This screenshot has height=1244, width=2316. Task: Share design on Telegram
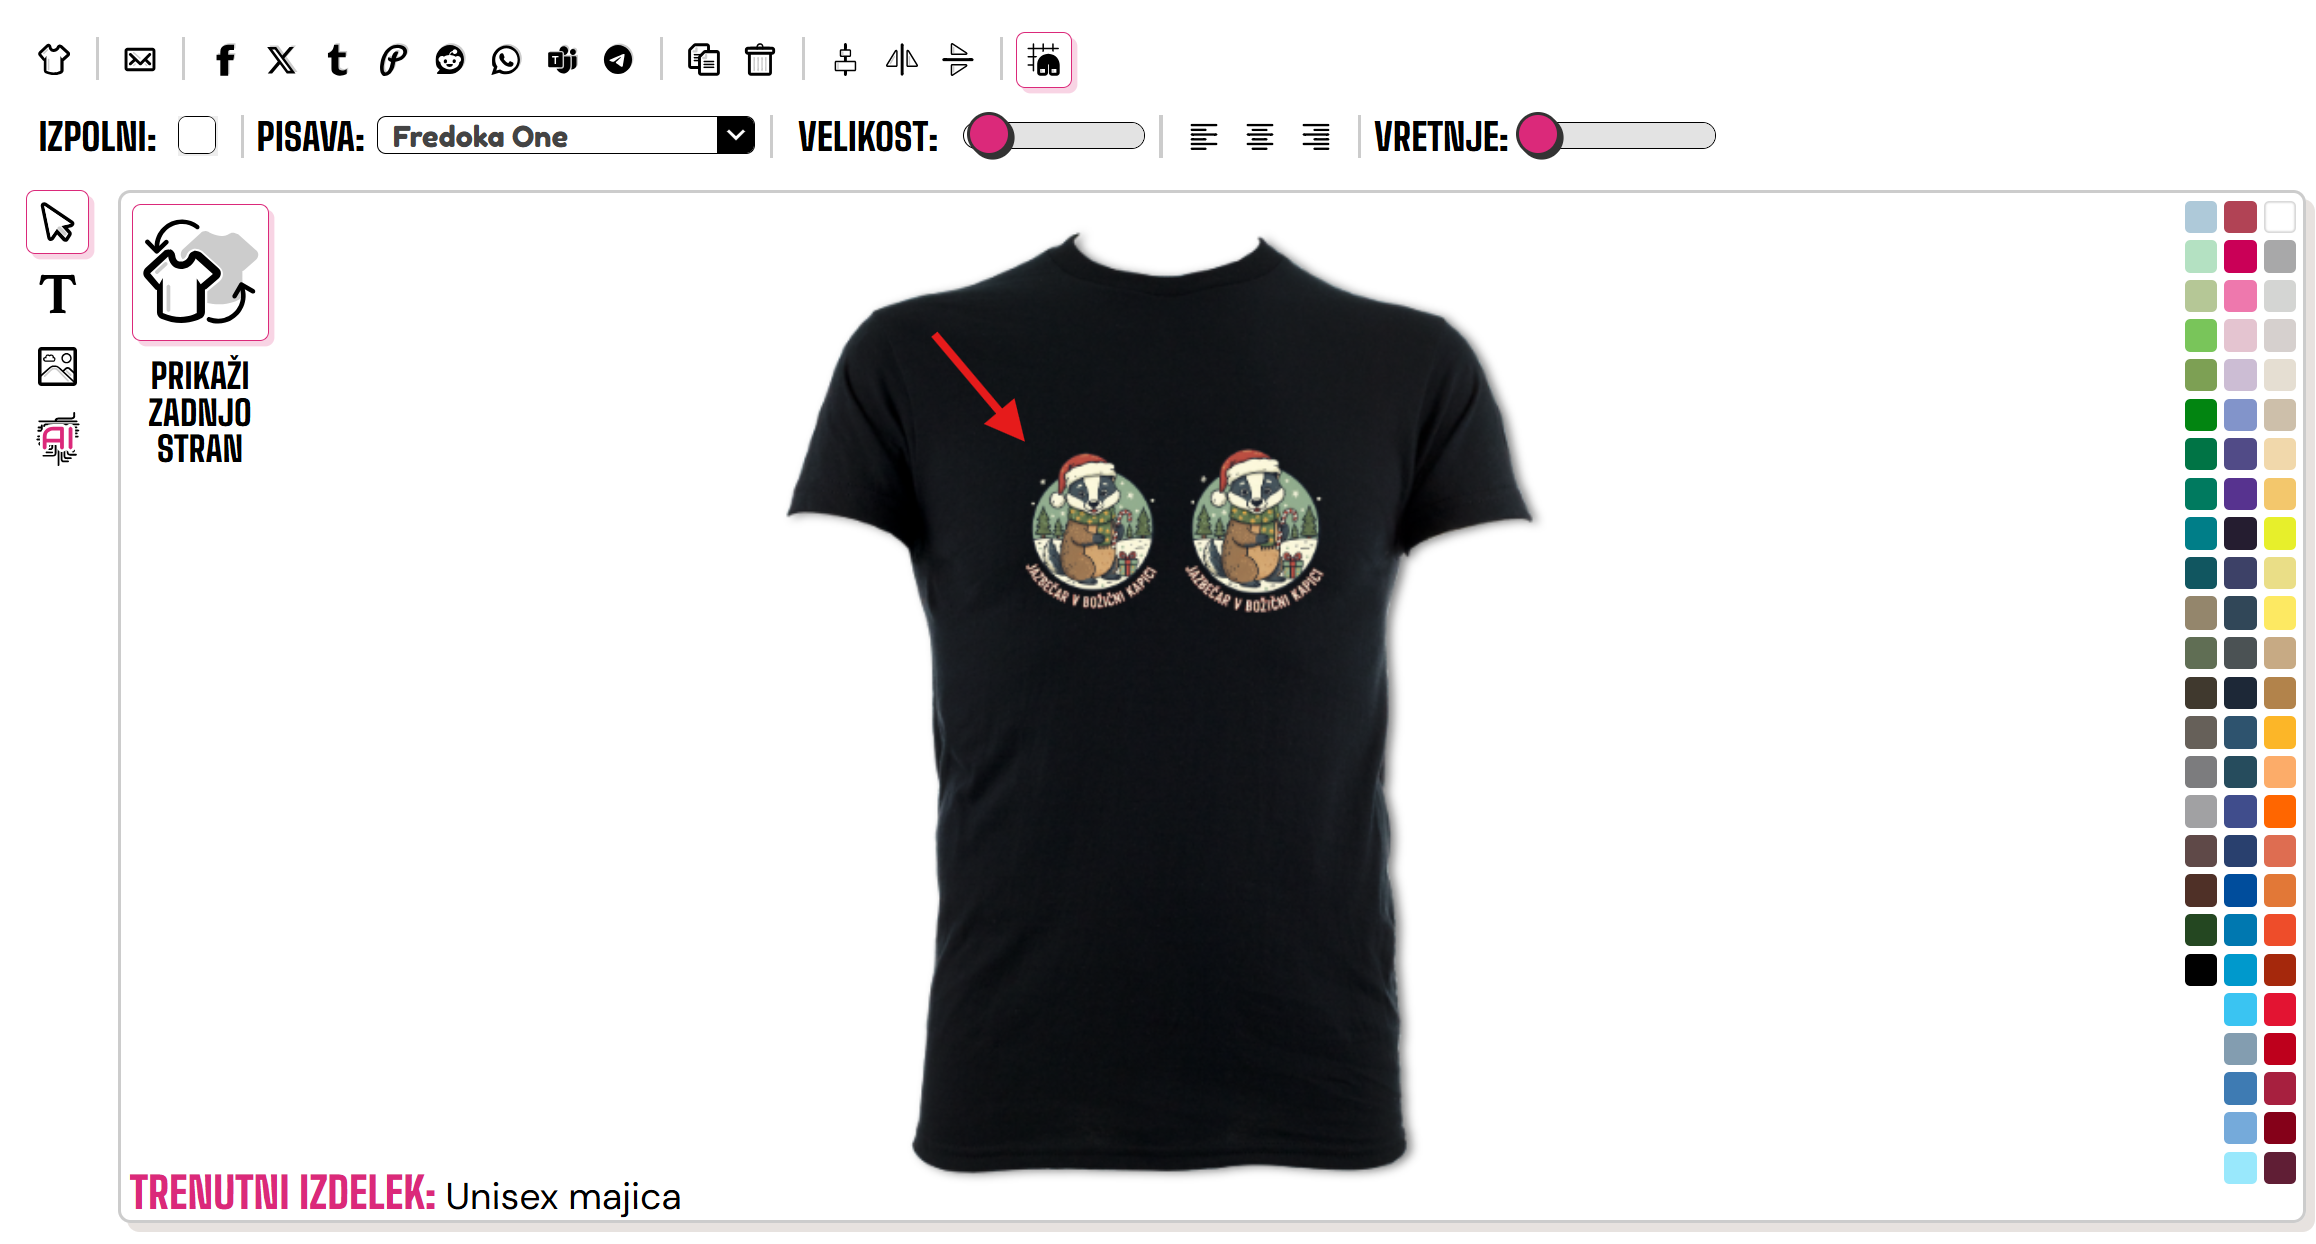[x=618, y=60]
